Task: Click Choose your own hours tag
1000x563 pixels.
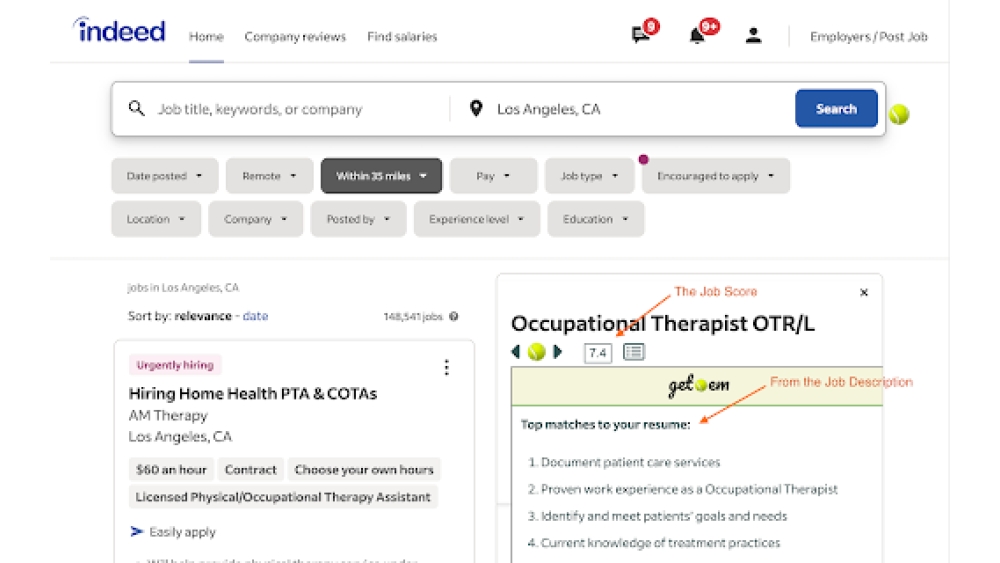Action: pyautogui.click(x=364, y=470)
